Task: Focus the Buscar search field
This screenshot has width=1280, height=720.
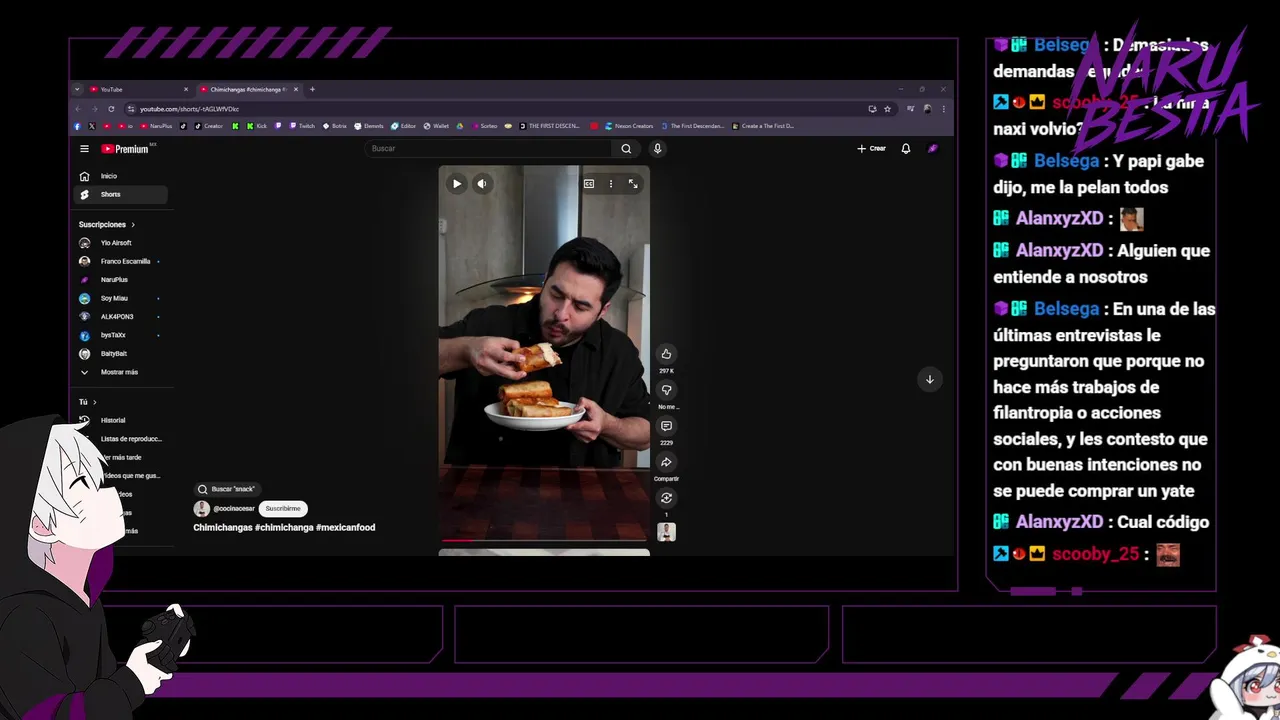Action: pos(490,149)
